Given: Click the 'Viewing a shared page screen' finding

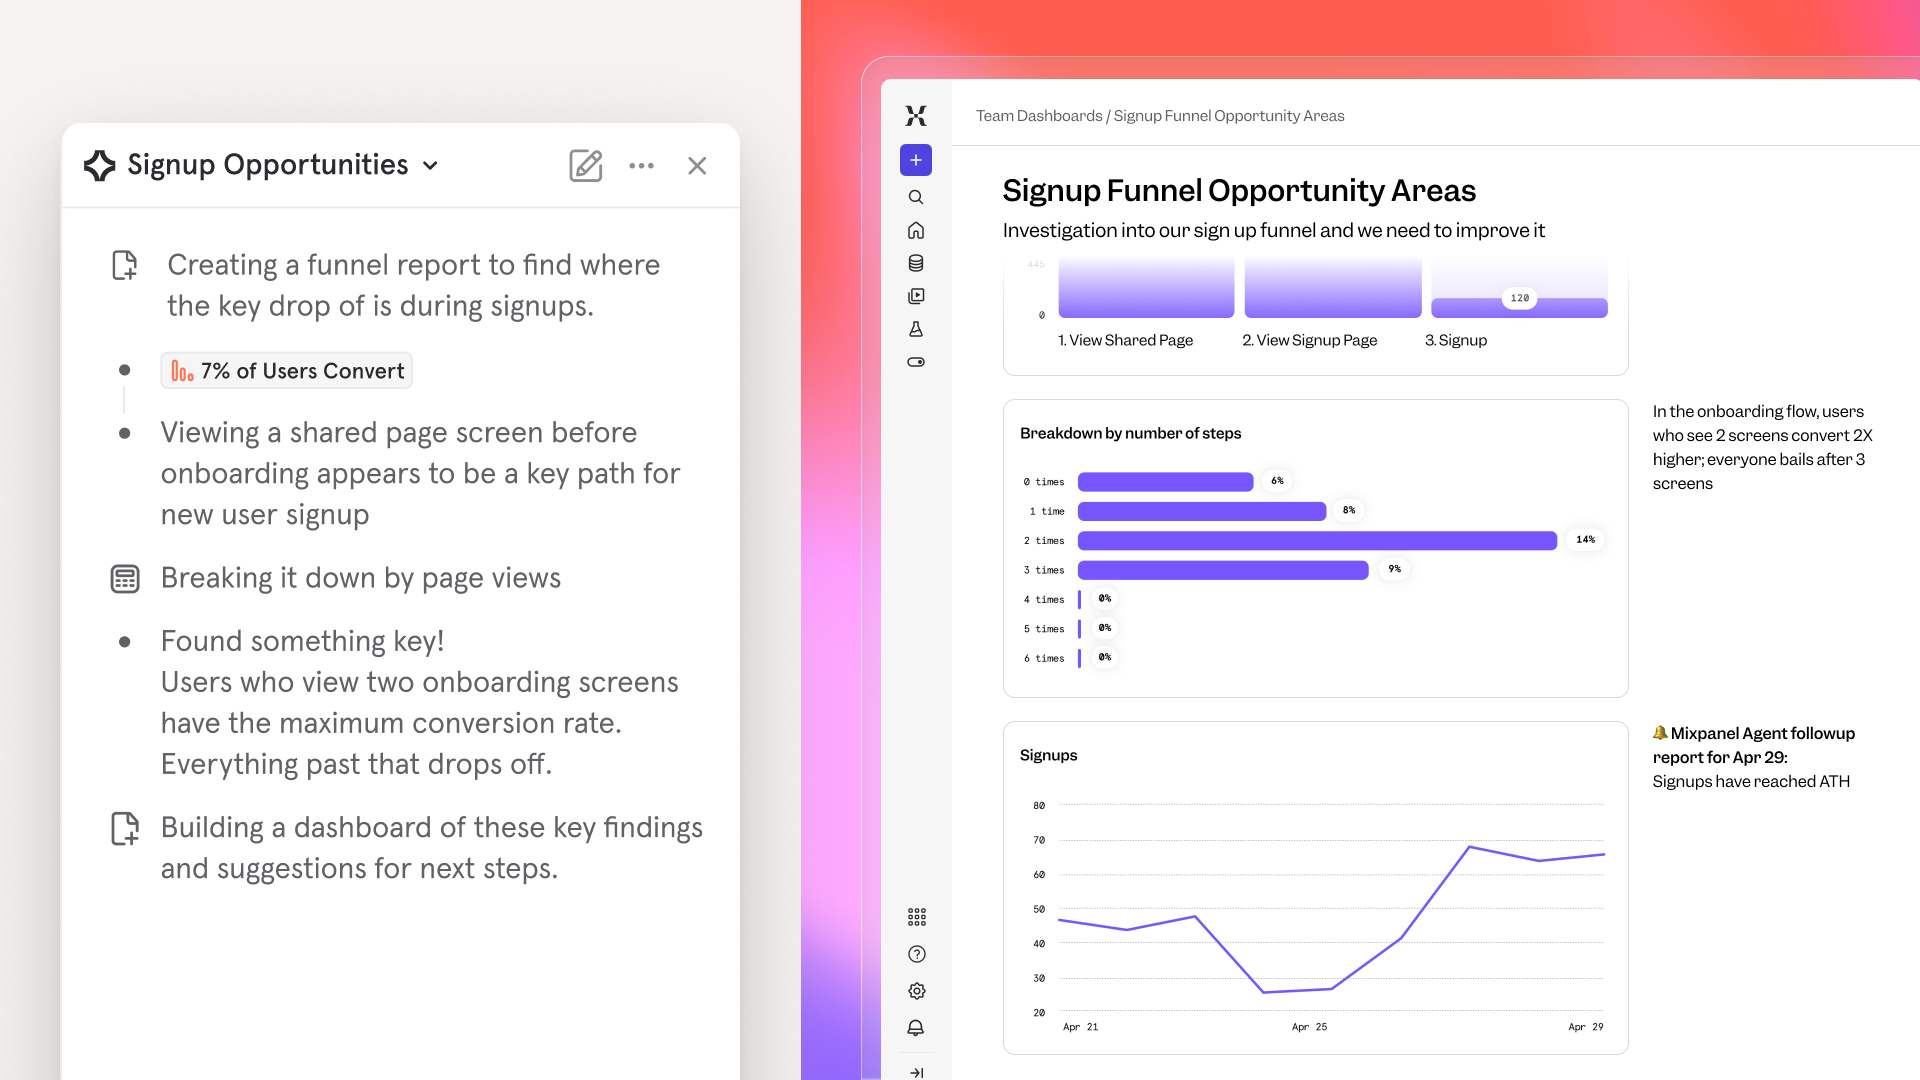Looking at the screenshot, I should [x=421, y=474].
